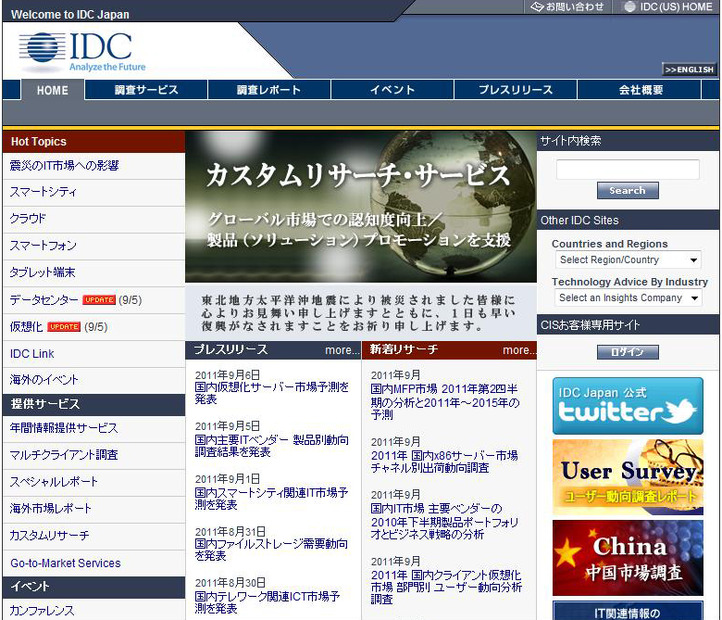Focus the site search input field
Screen dimensions: 722x620
628,170
